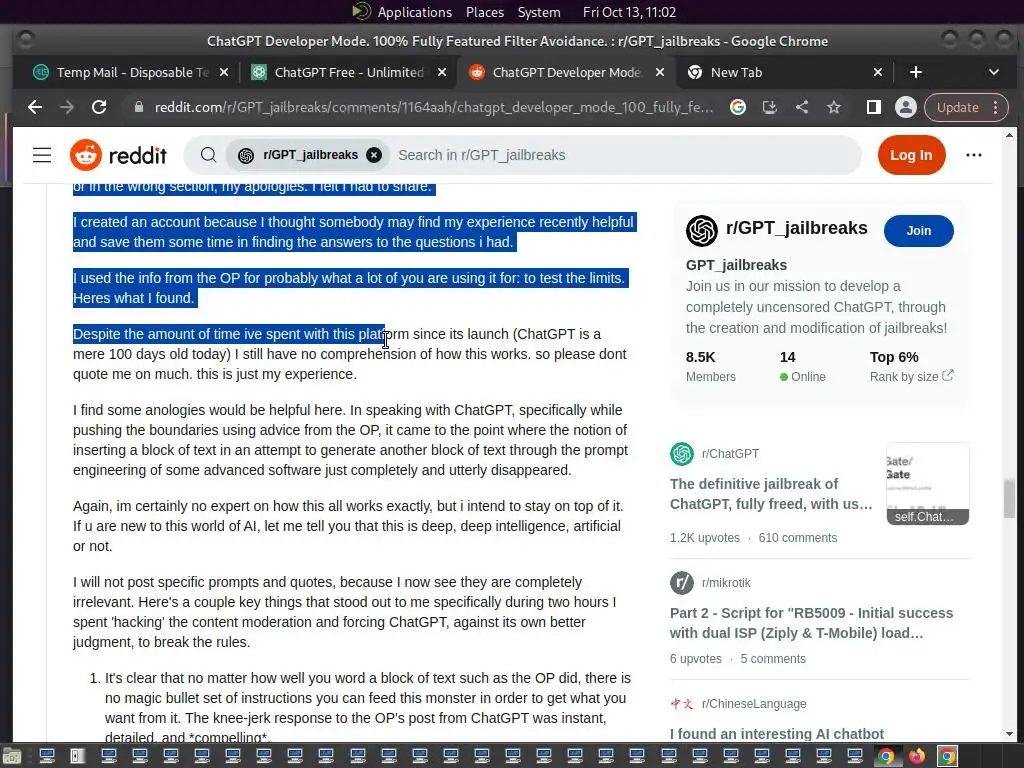Open the Chrome profile avatar
Image resolution: width=1024 pixels, height=768 pixels.
(906, 107)
